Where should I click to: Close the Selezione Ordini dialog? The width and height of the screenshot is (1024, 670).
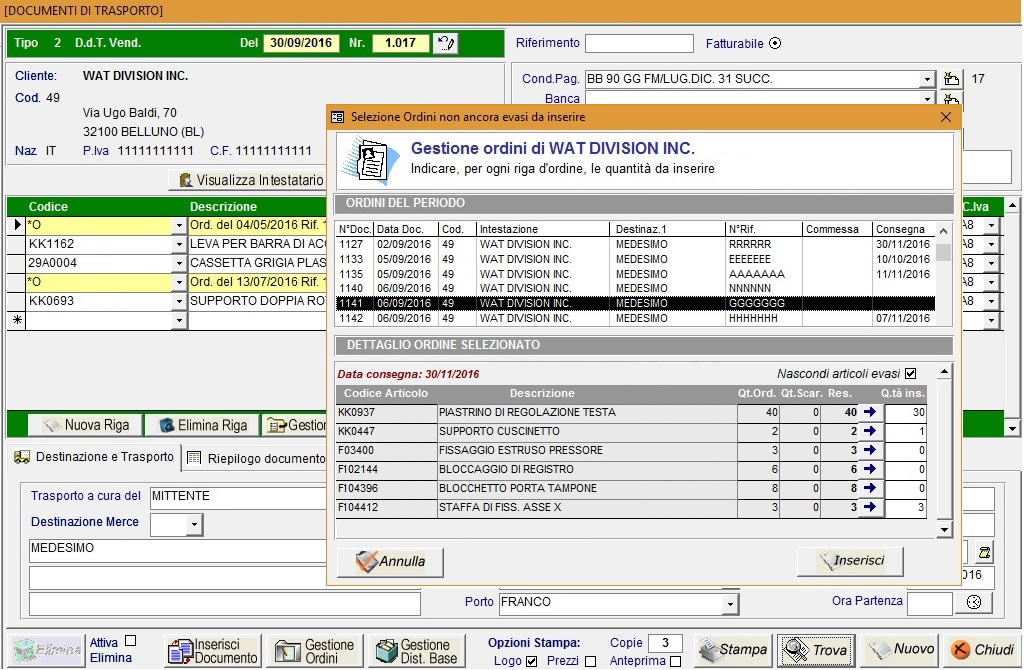(x=946, y=117)
